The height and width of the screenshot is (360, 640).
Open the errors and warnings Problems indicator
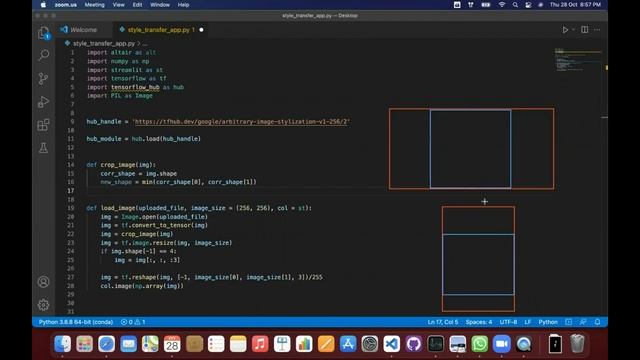(133, 322)
